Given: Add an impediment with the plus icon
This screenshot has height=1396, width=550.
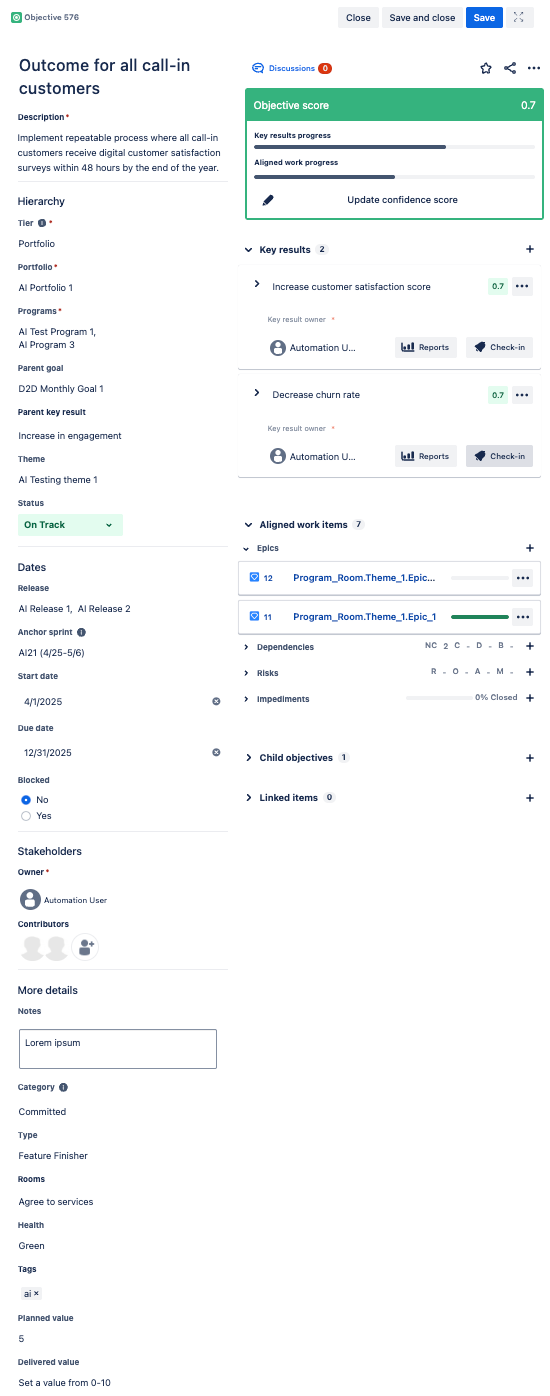Looking at the screenshot, I should click(530, 698).
